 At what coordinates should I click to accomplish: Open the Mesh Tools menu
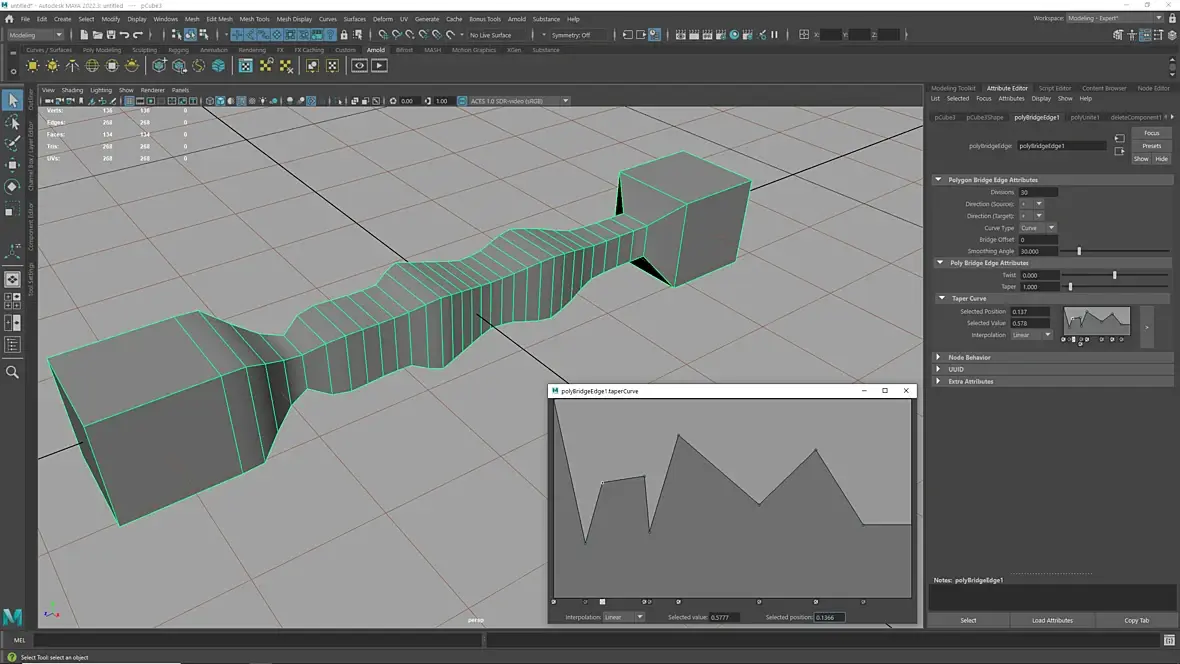tap(254, 19)
